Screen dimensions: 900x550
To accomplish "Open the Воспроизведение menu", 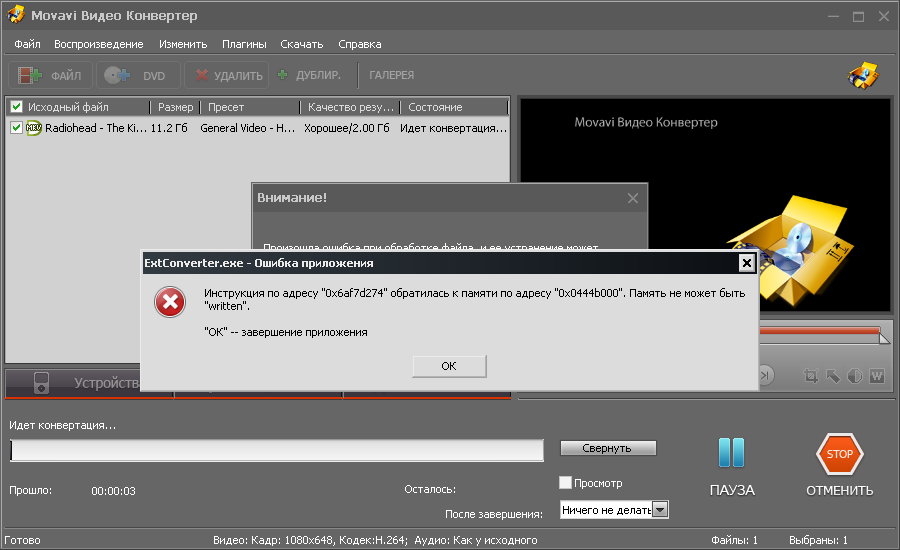I will click(99, 44).
